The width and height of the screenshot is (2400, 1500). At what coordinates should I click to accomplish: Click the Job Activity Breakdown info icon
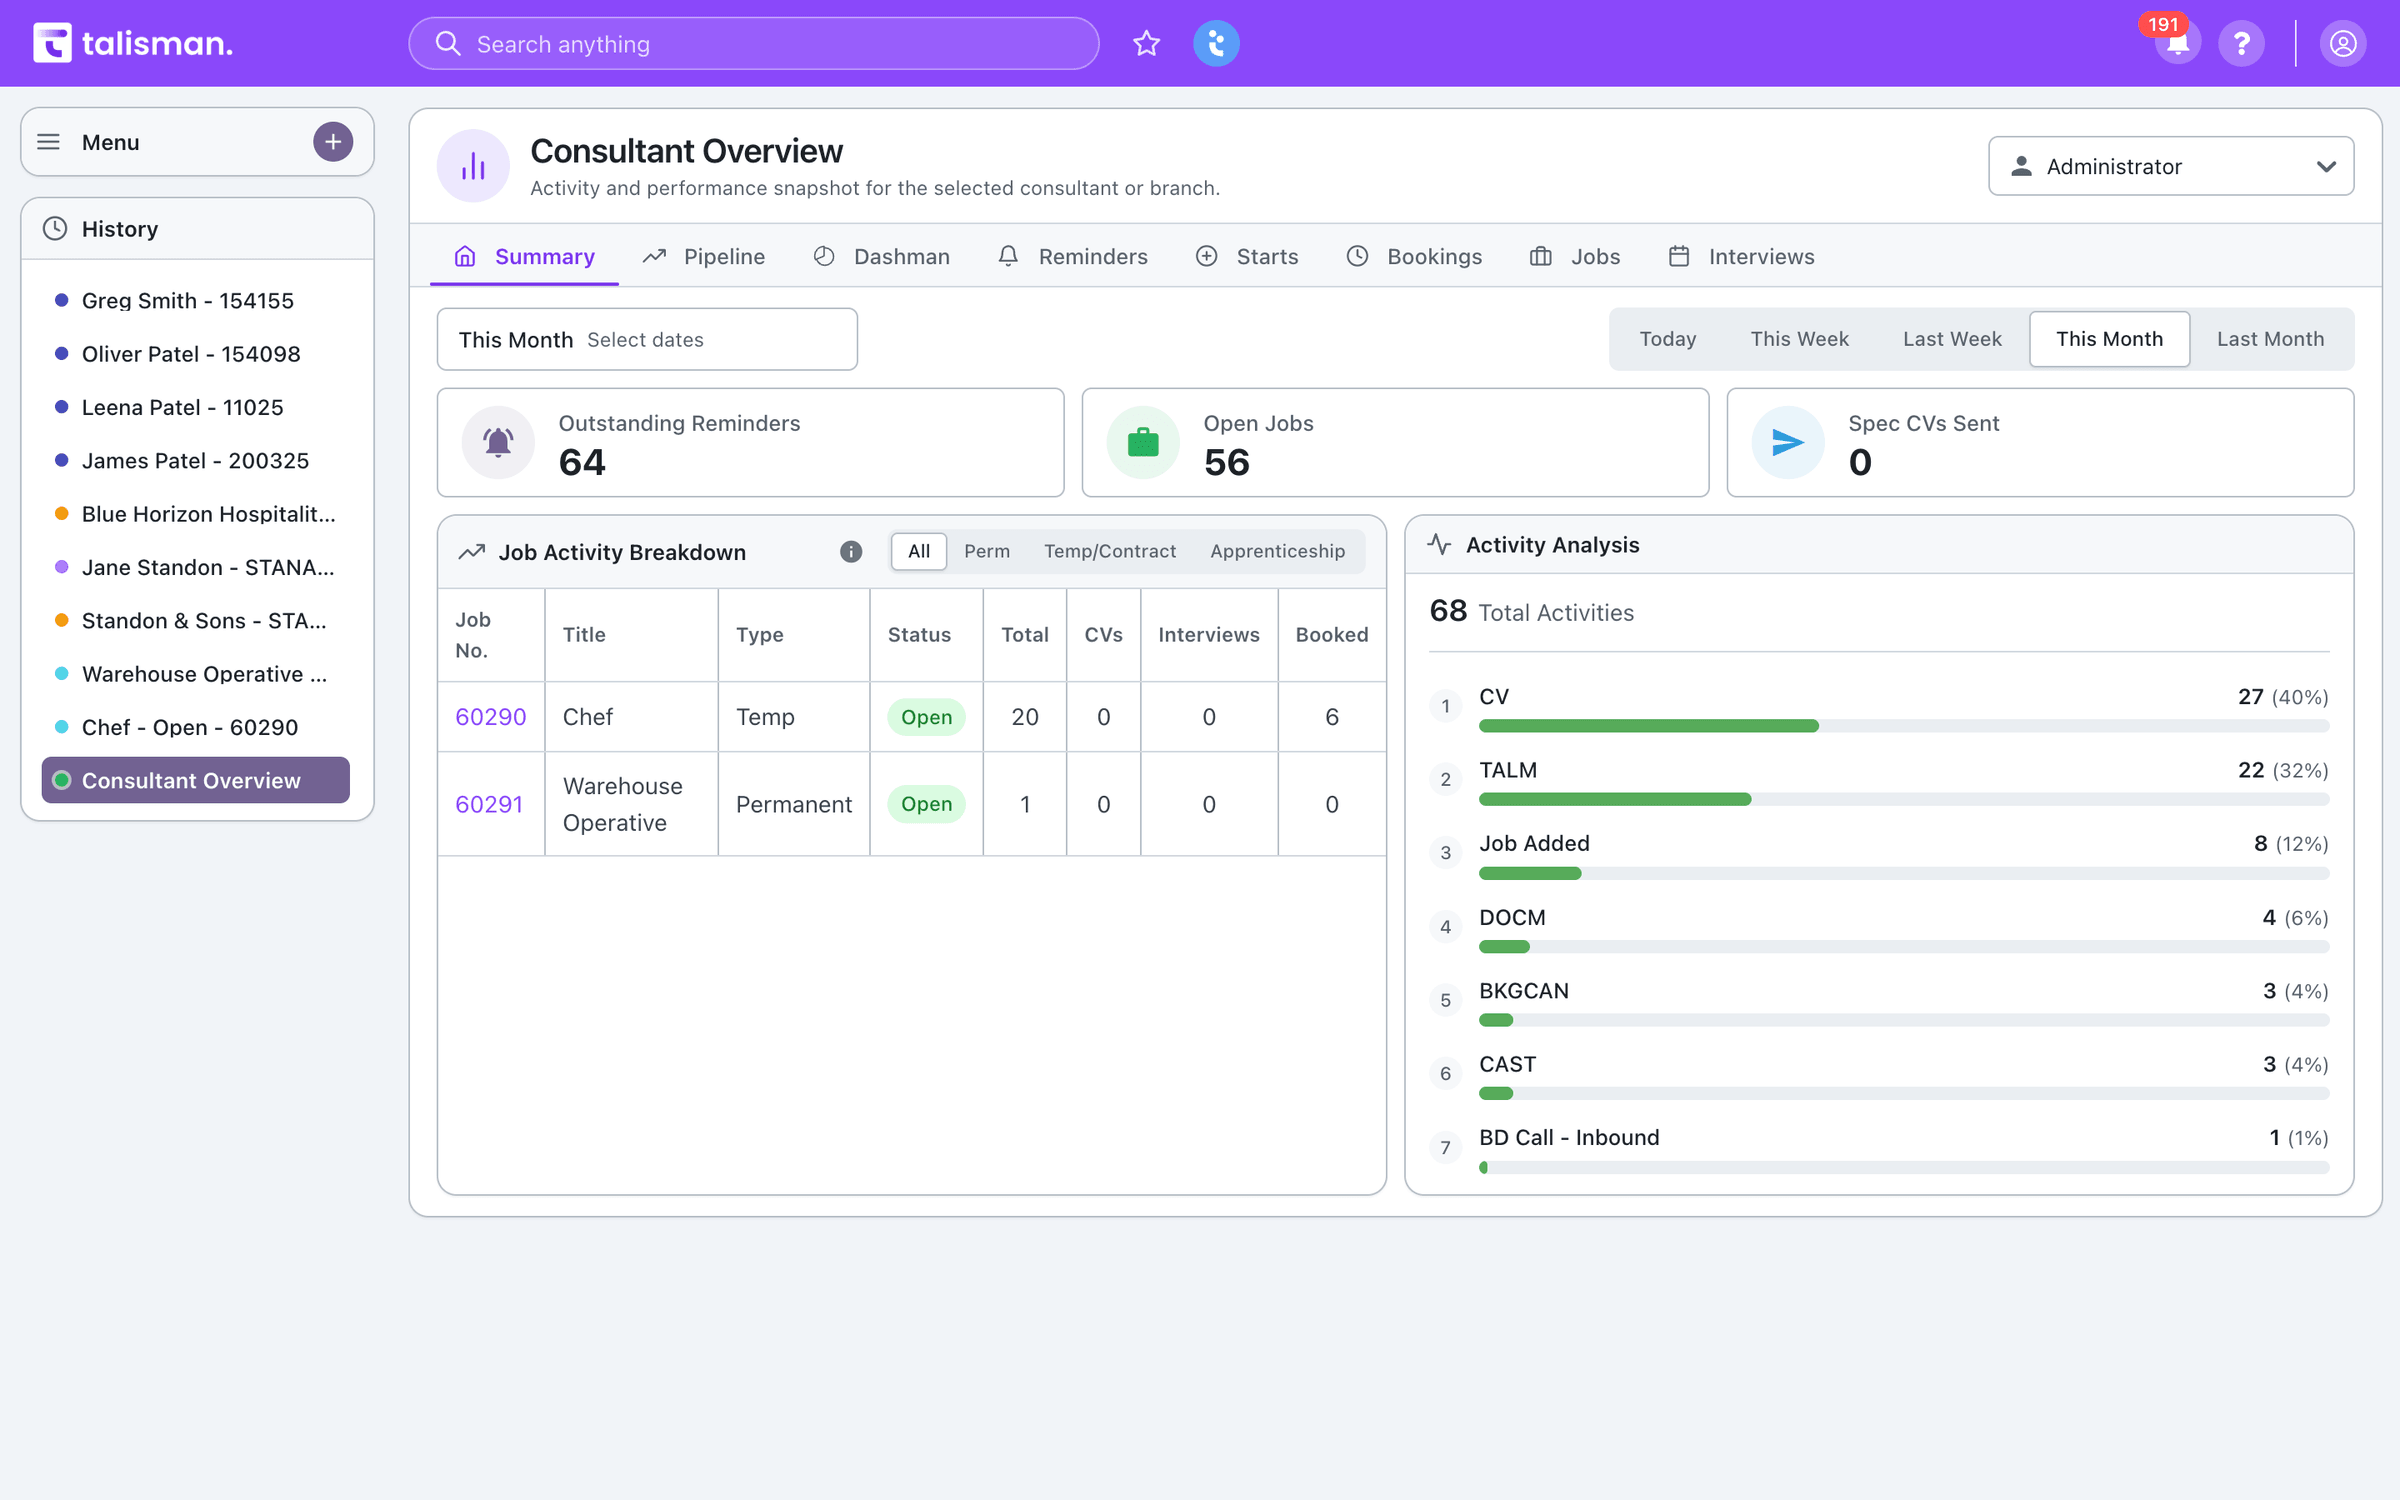pyautogui.click(x=851, y=552)
